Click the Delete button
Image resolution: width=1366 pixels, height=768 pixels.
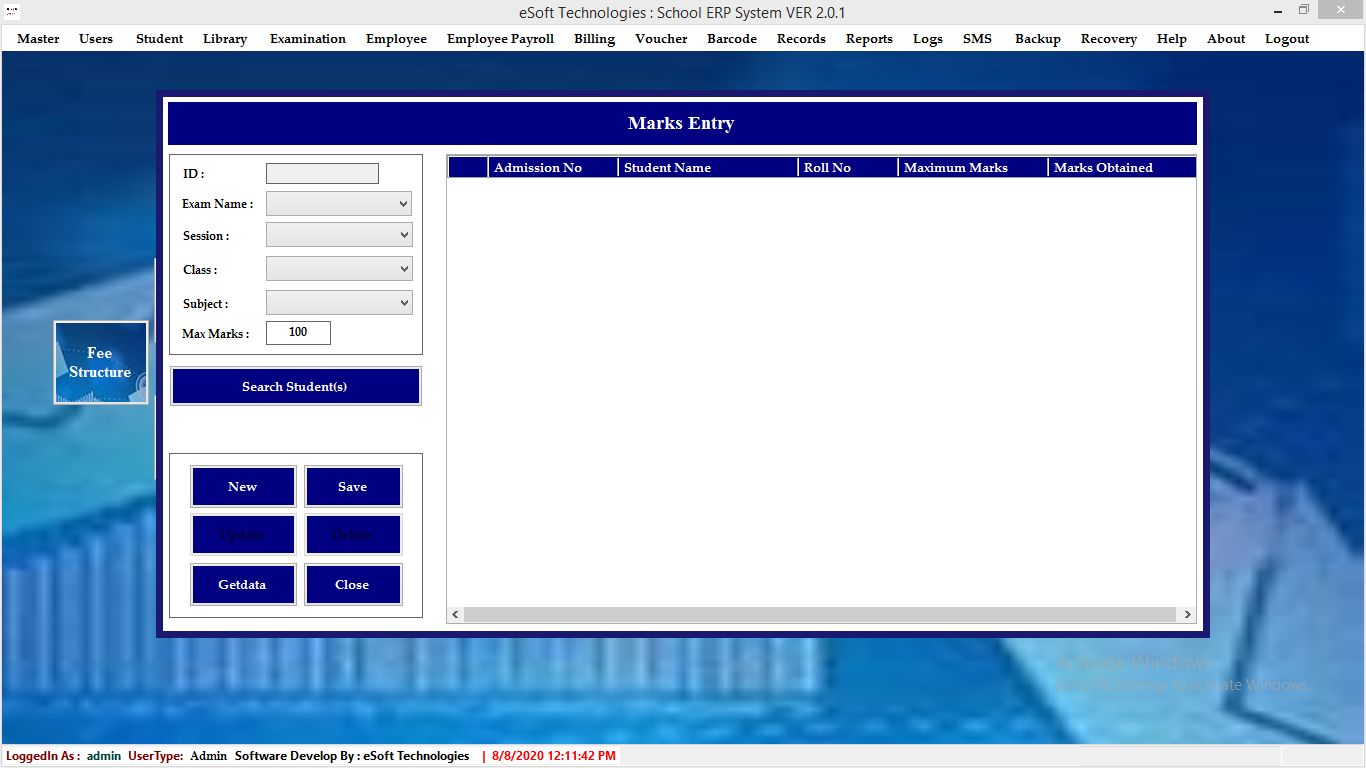pos(353,535)
